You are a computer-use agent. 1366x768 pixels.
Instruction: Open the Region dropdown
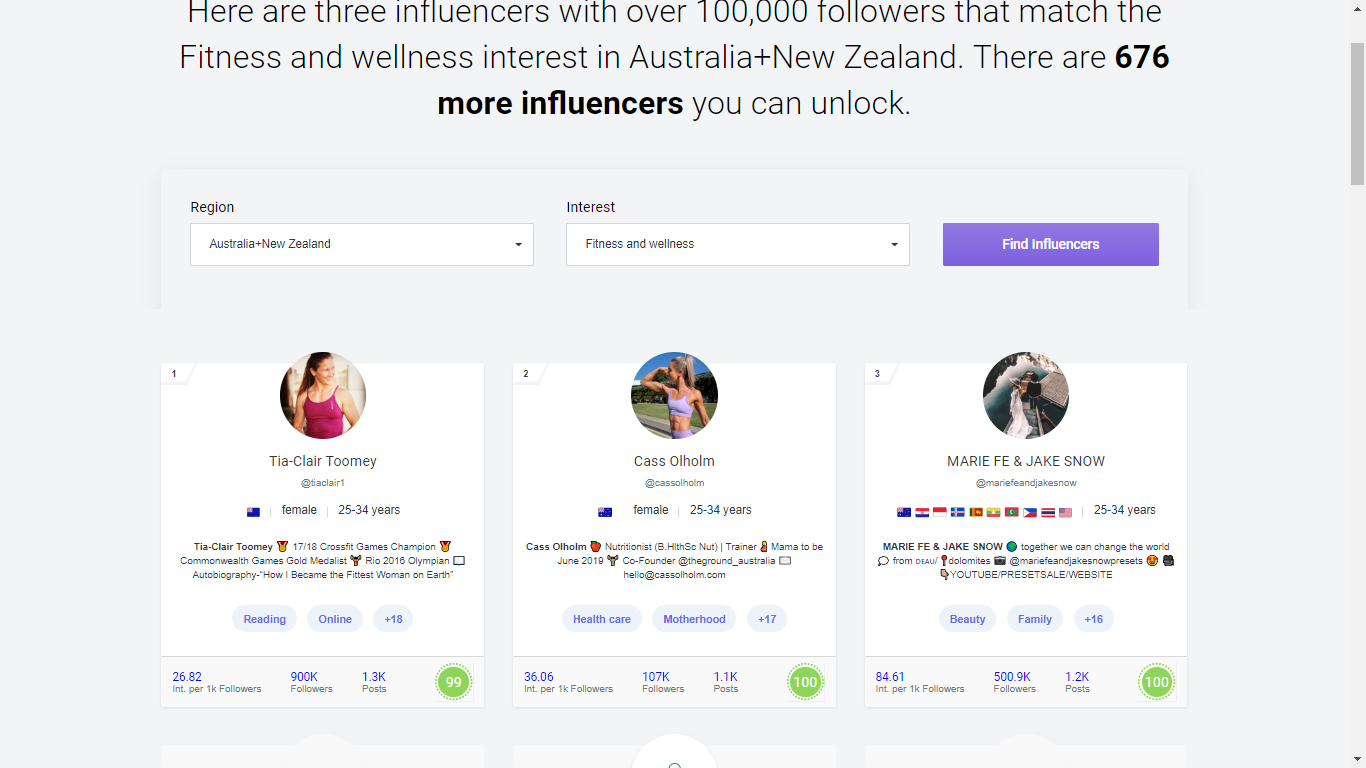[361, 244]
